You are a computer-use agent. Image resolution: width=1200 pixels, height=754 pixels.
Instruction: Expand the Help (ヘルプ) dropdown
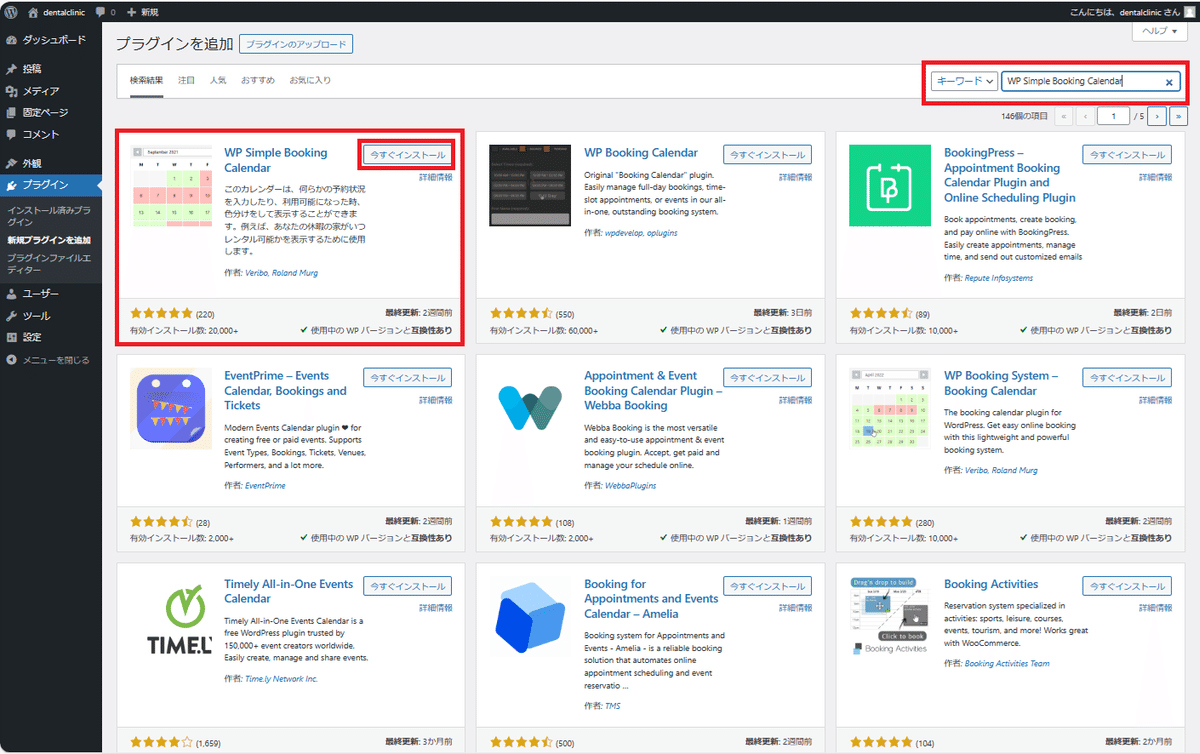tap(1159, 31)
